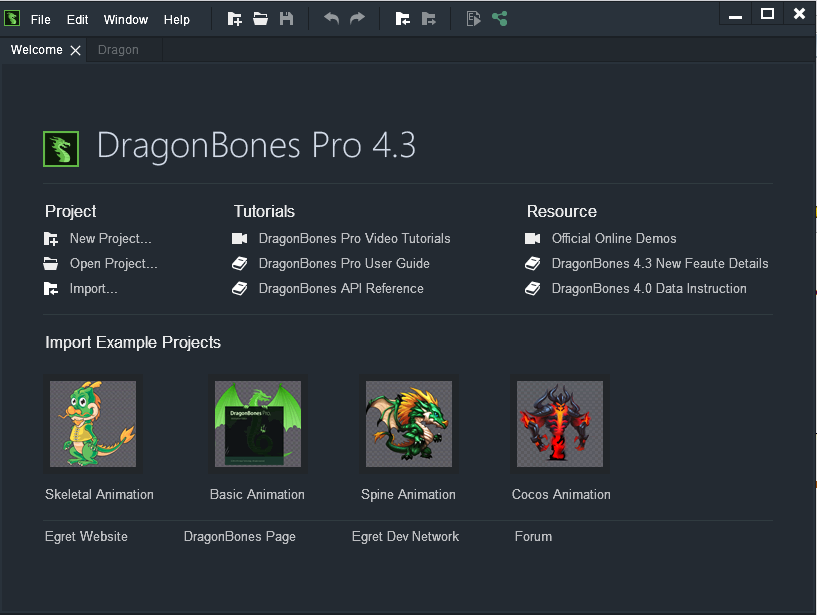This screenshot has height=615, width=817.
Task: Click the DragonBones app logo in menu bar
Action: pyautogui.click(x=12, y=19)
